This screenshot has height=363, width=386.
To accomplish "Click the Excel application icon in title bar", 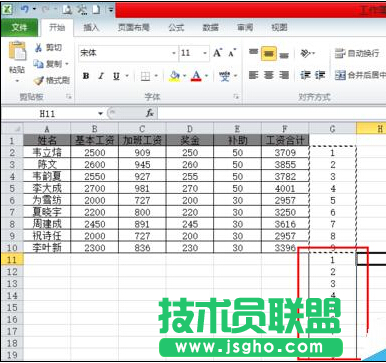I will click(7, 9).
